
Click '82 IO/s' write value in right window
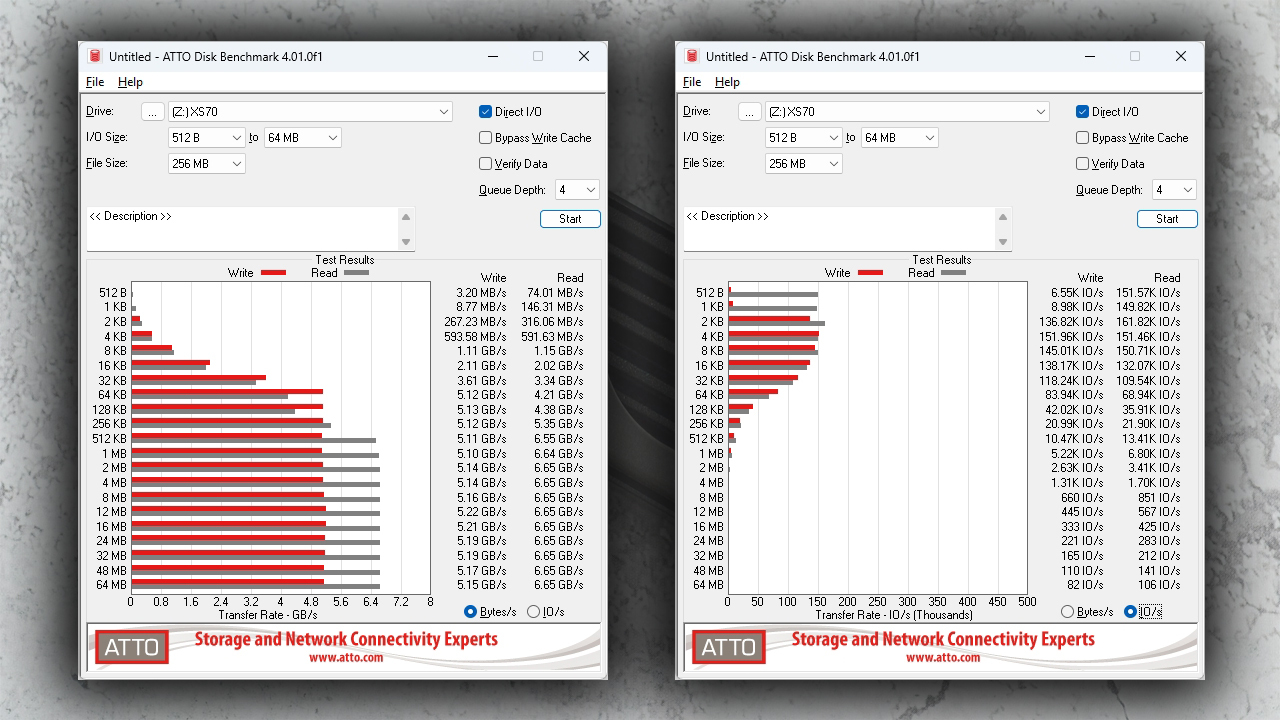point(1085,585)
